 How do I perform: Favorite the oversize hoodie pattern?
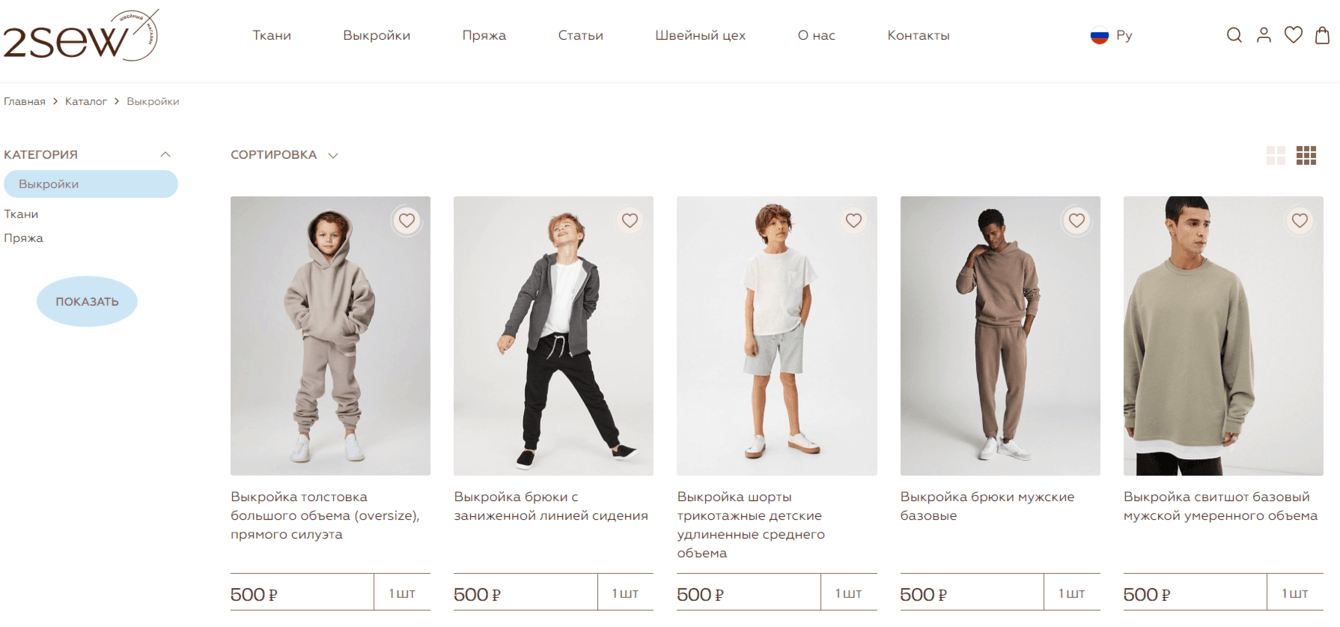tap(406, 220)
